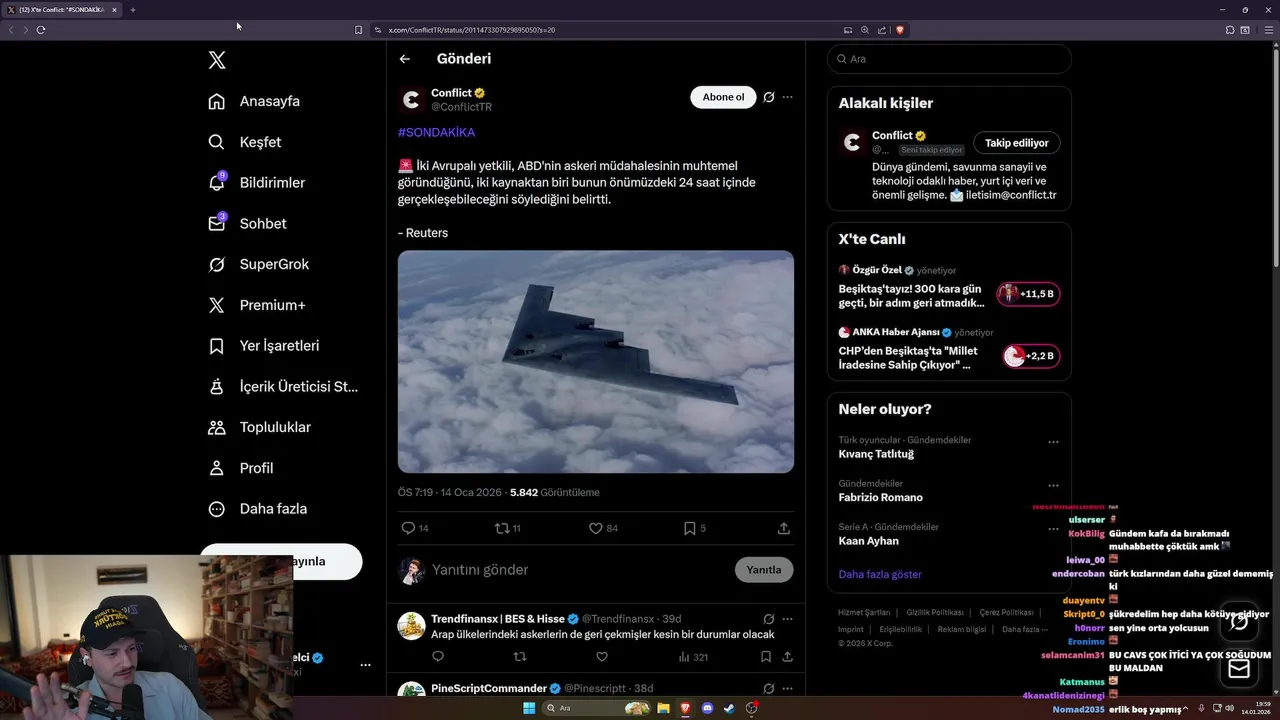Share the Trendfinansx comment

point(788,657)
